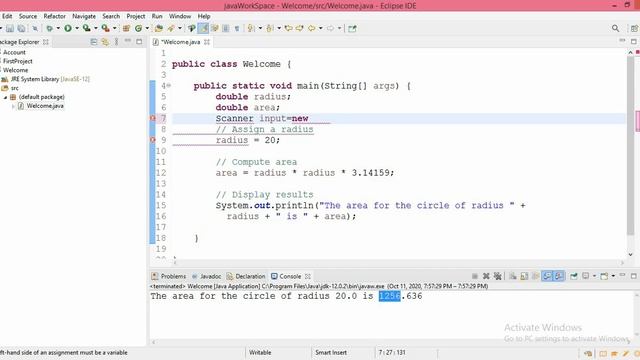Open the Source menu
Viewport: 640px width, 360px height.
pos(28,16)
